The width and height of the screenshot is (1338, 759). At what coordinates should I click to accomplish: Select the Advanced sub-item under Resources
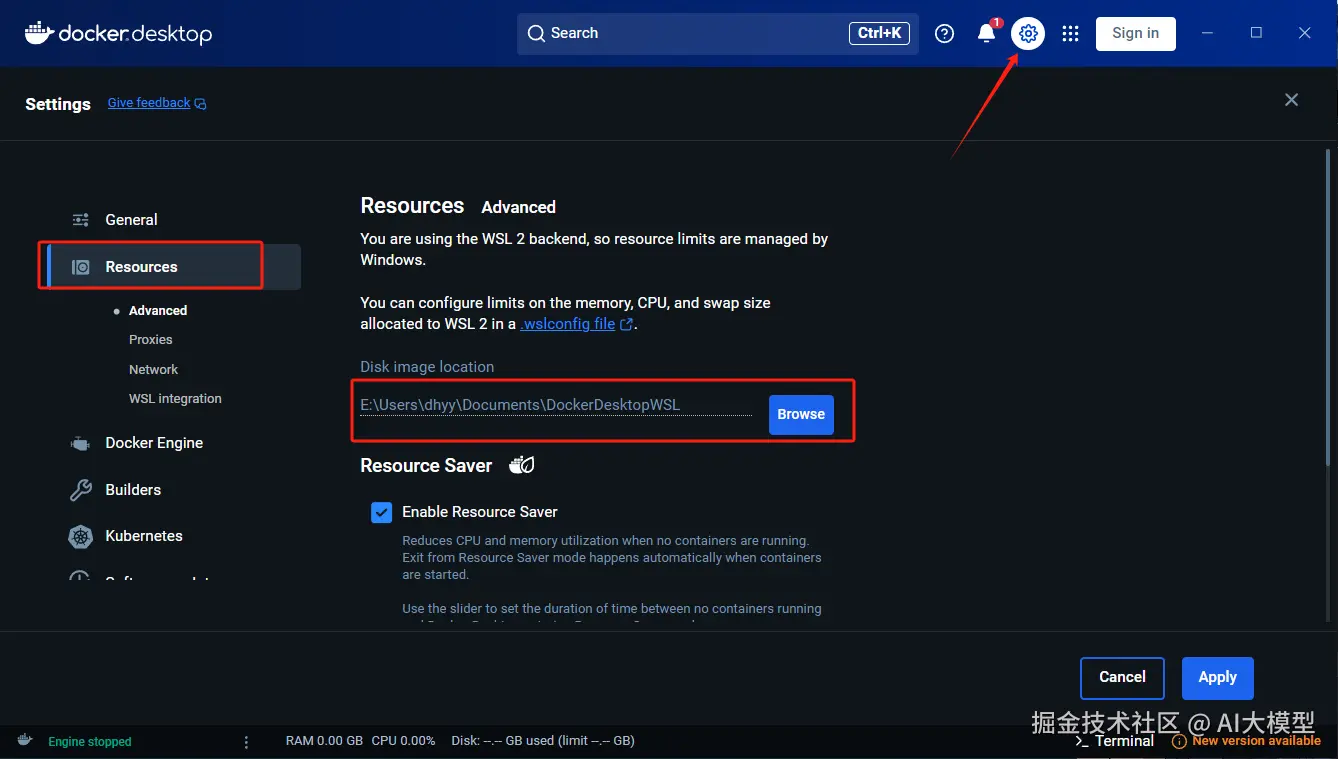pos(158,311)
